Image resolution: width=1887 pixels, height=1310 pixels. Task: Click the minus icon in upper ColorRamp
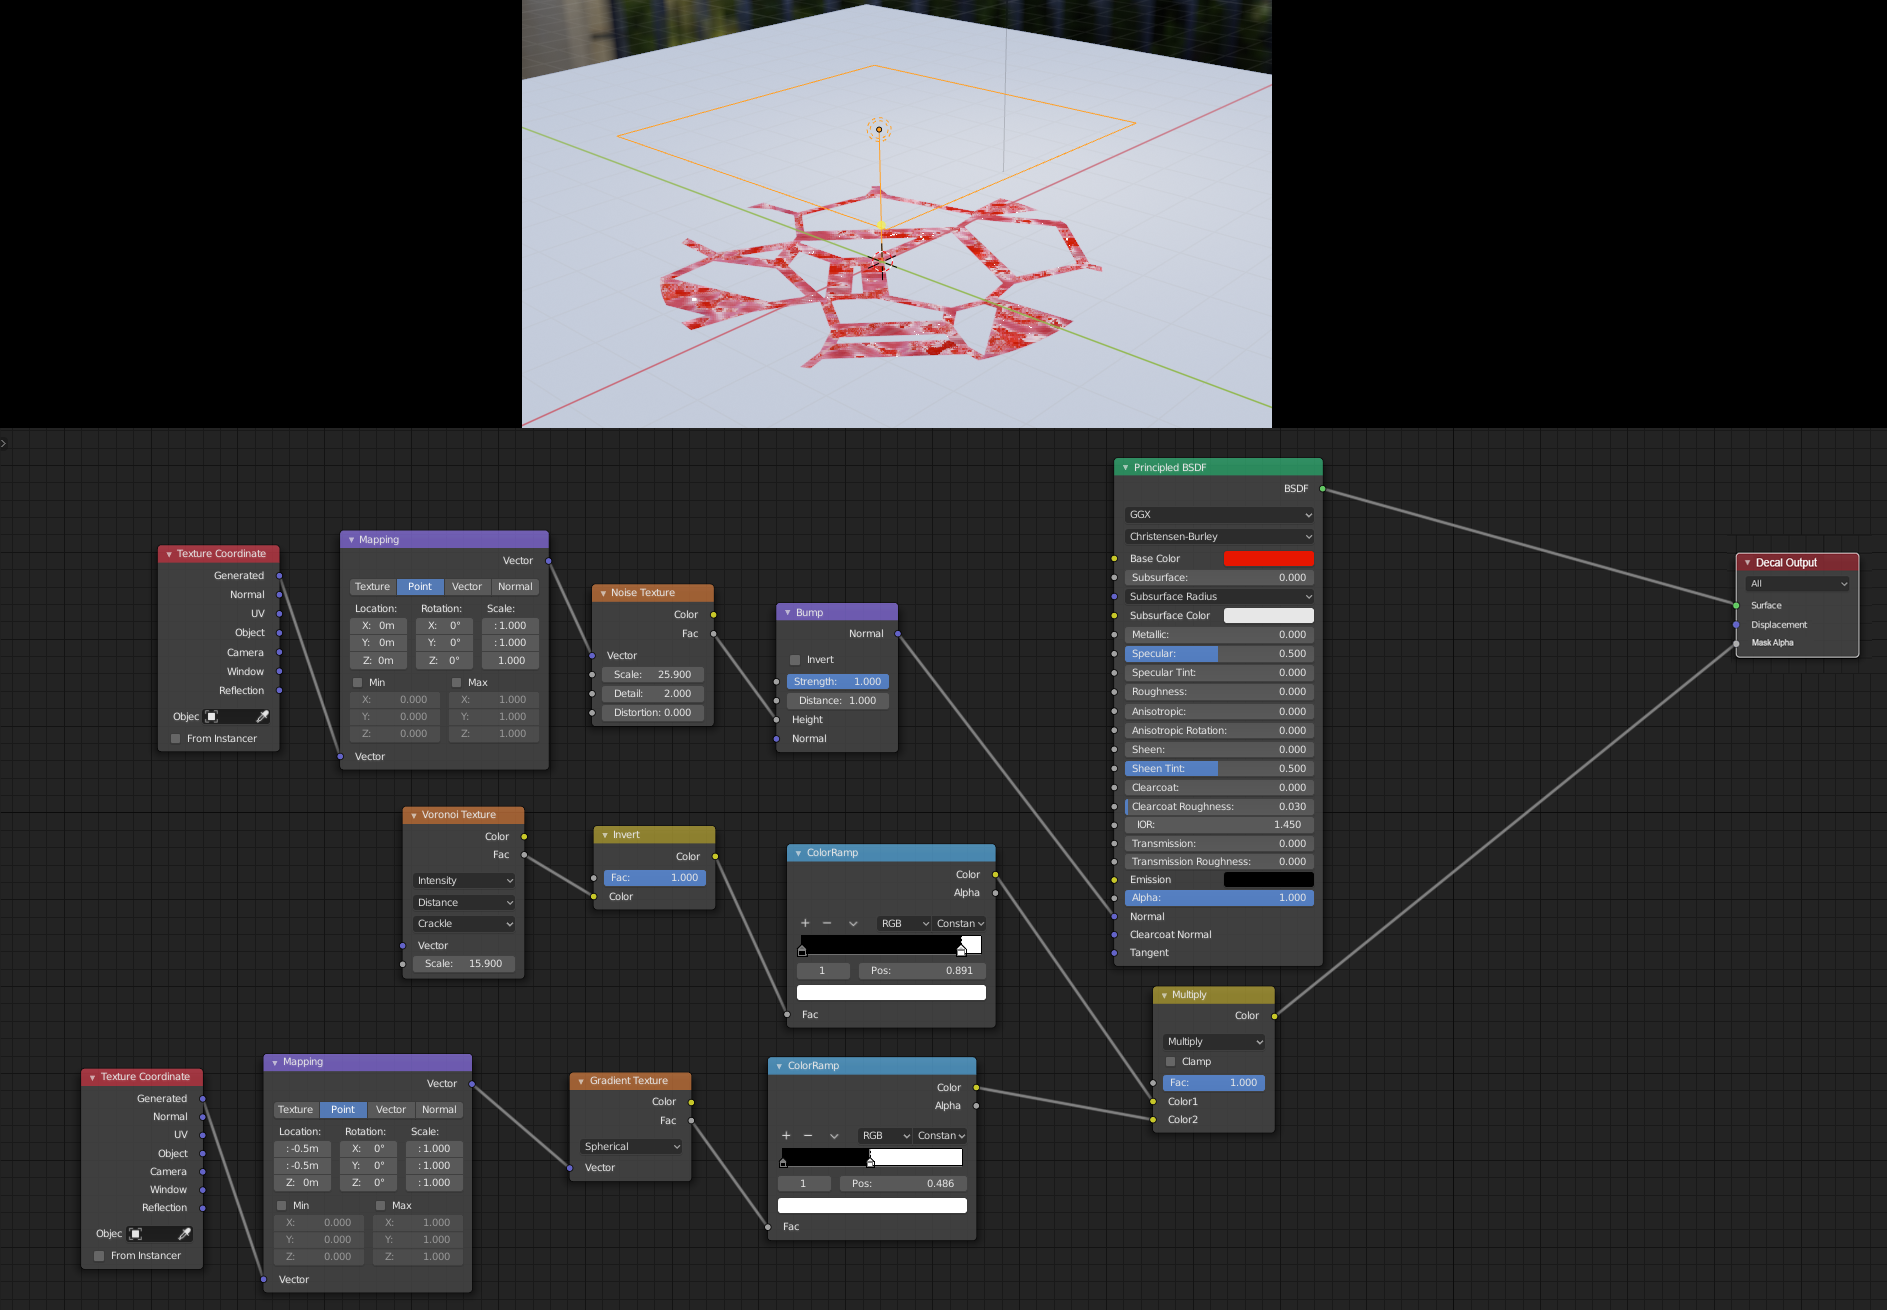(x=827, y=923)
